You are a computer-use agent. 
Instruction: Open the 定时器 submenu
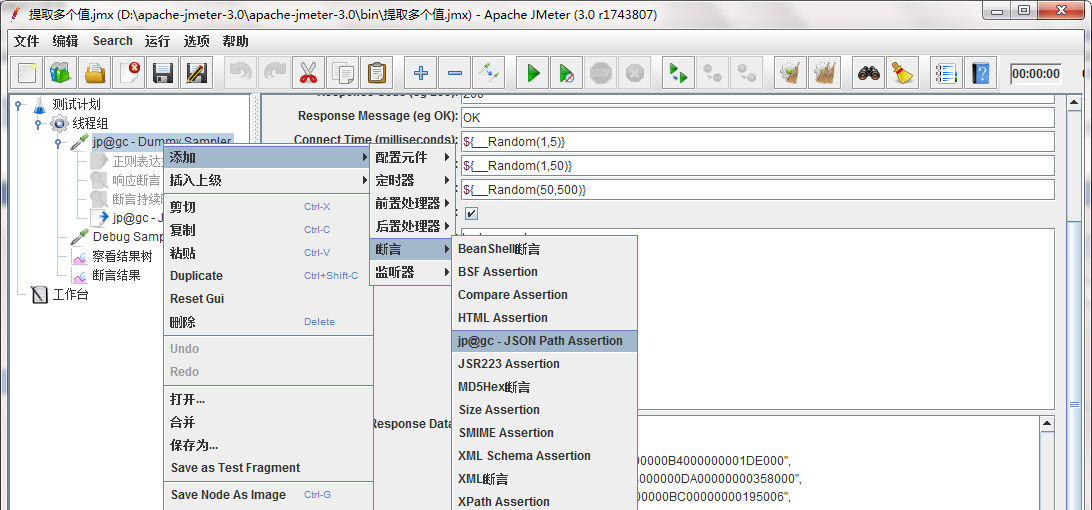[x=412, y=180]
